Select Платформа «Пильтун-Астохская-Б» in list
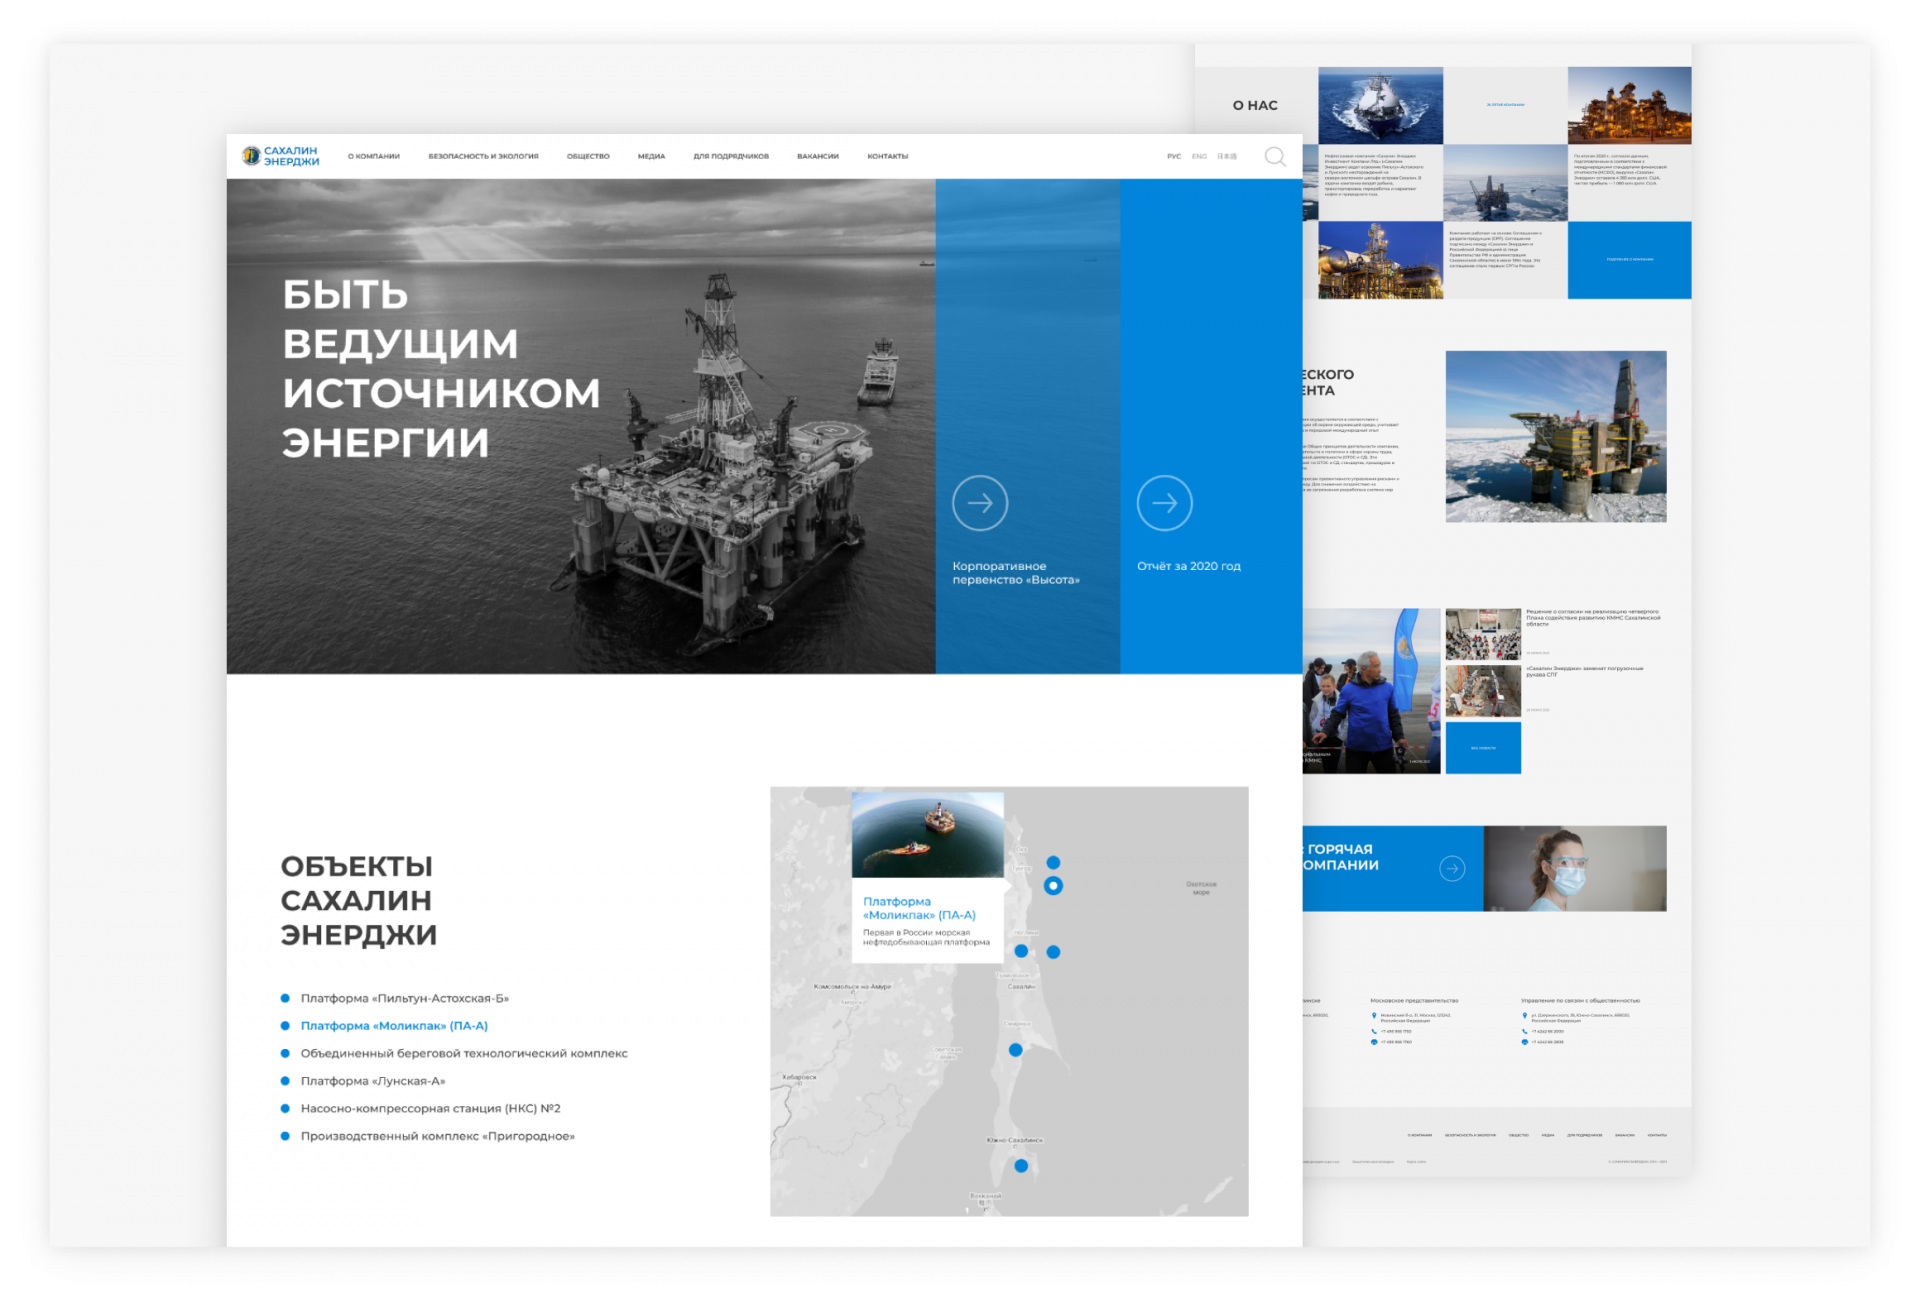1920x1303 pixels. pyautogui.click(x=405, y=998)
